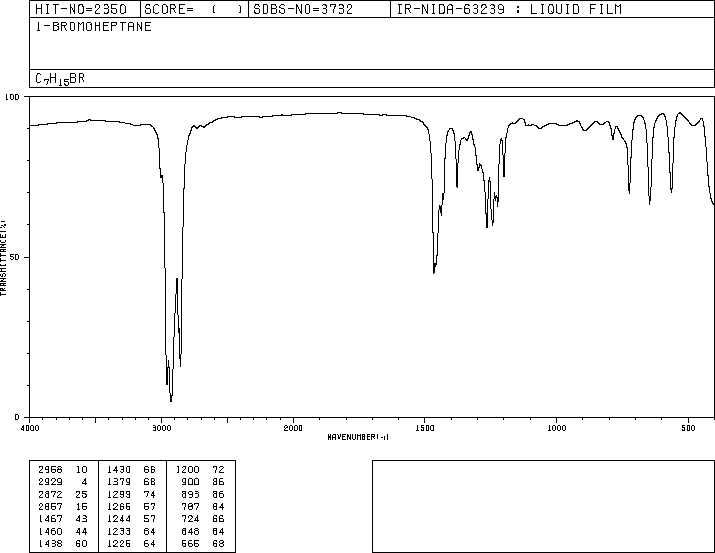
Task: Select the 1244 peak table entry
Action: [x=119, y=519]
